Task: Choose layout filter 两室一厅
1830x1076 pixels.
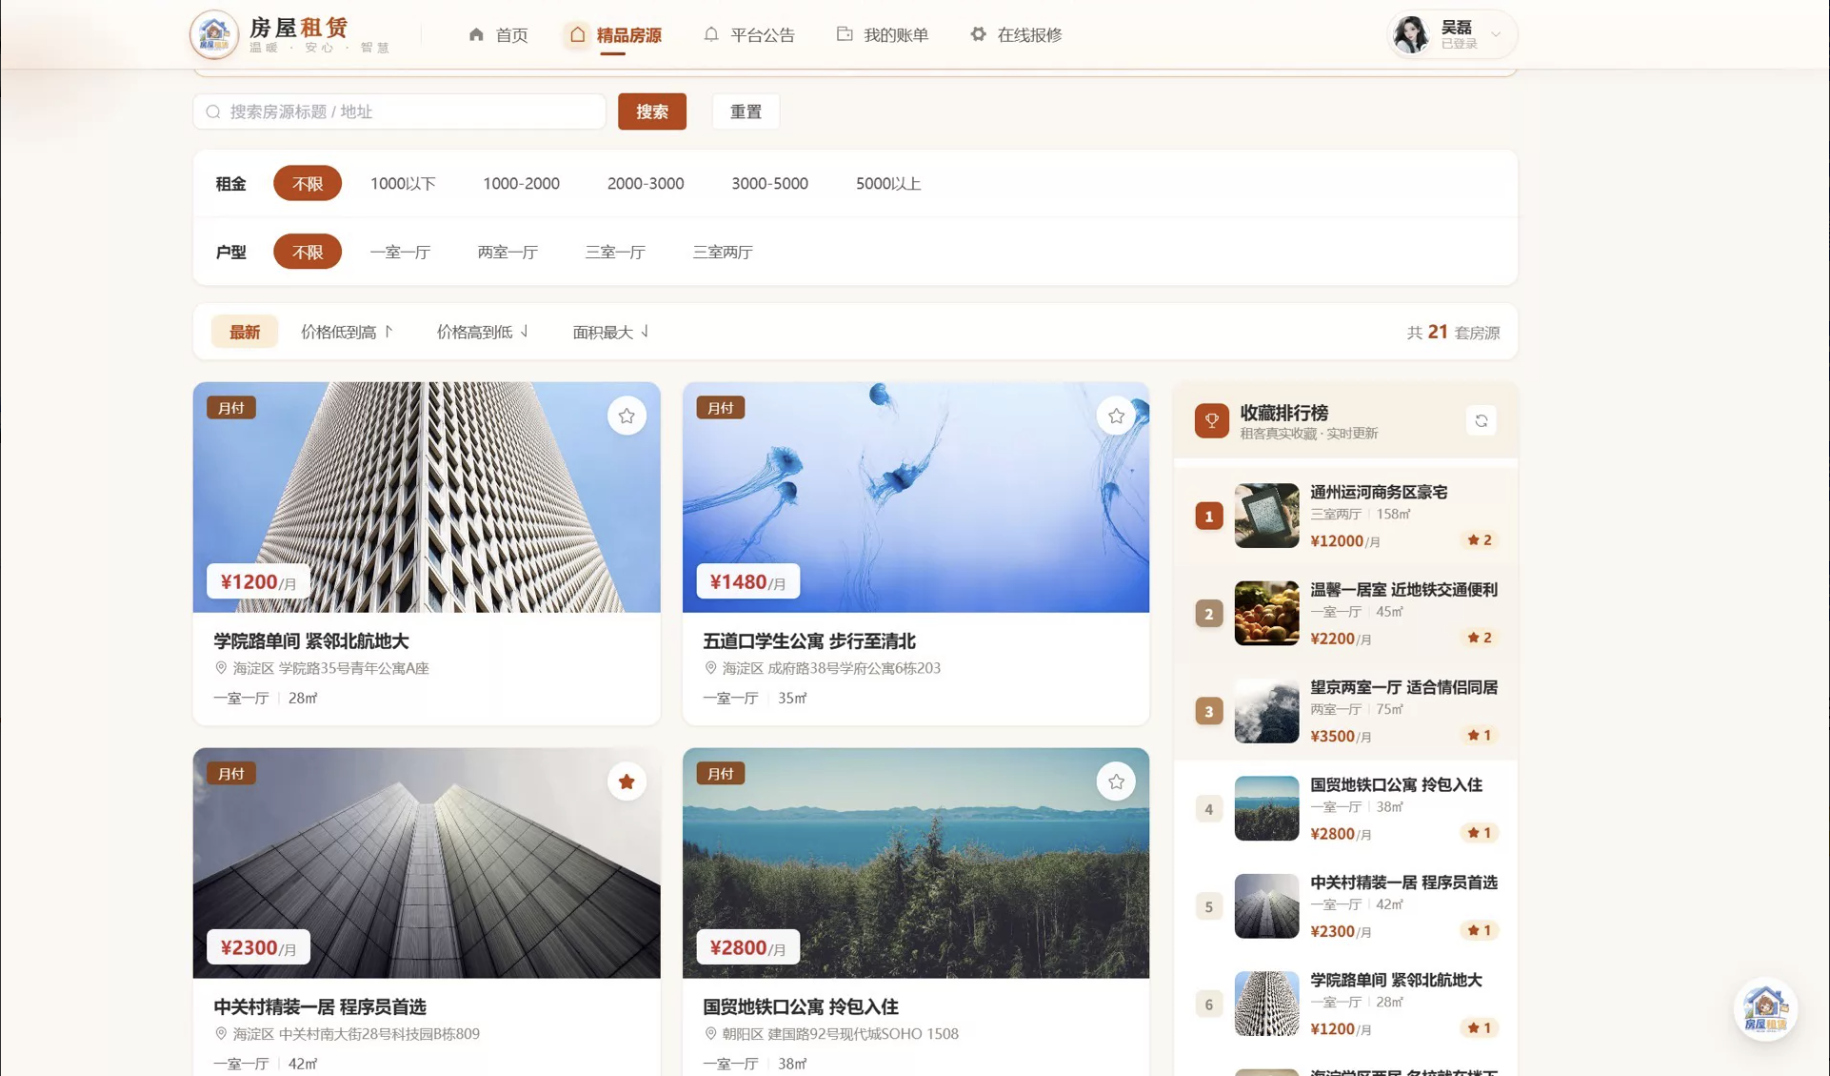Action: 508,252
